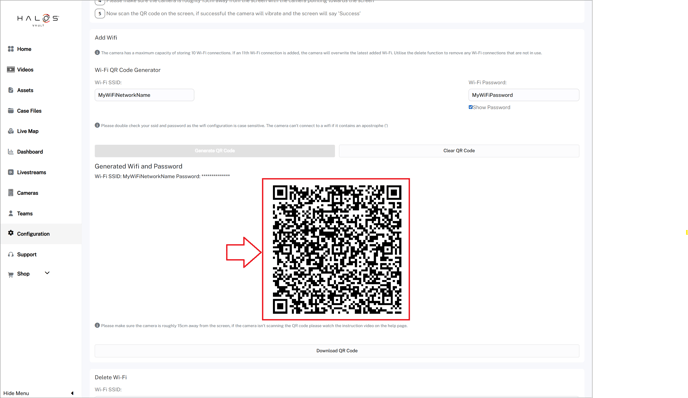The image size is (688, 398).
Task: Click the Generate QR Code button
Action: coord(215,151)
